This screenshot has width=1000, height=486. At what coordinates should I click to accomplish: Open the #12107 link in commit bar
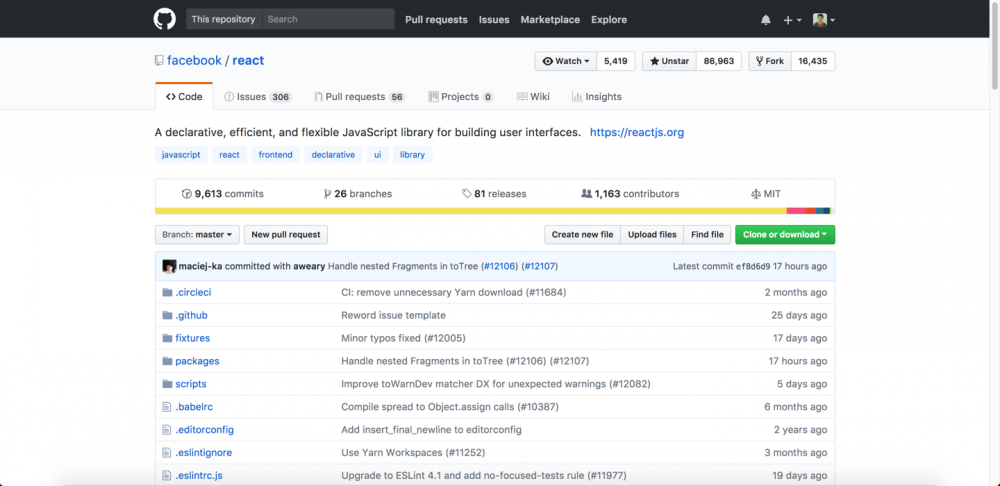point(541,266)
